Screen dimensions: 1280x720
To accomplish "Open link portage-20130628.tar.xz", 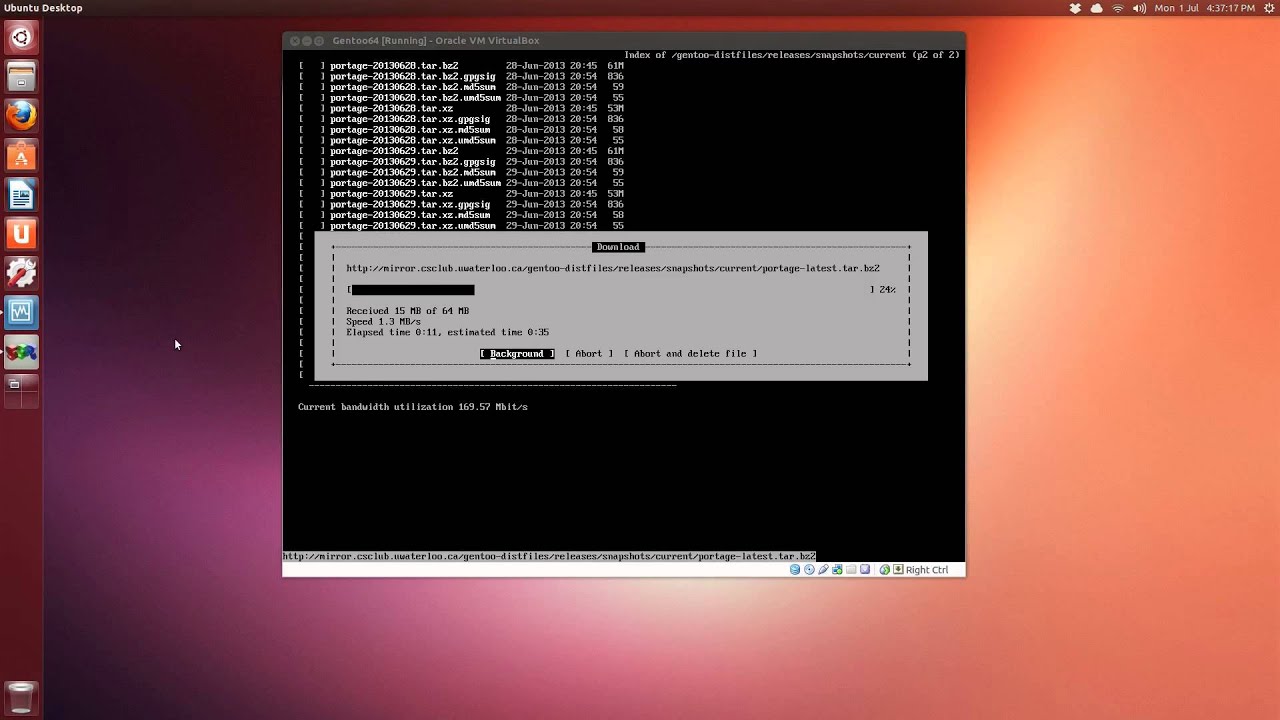I will (391, 108).
